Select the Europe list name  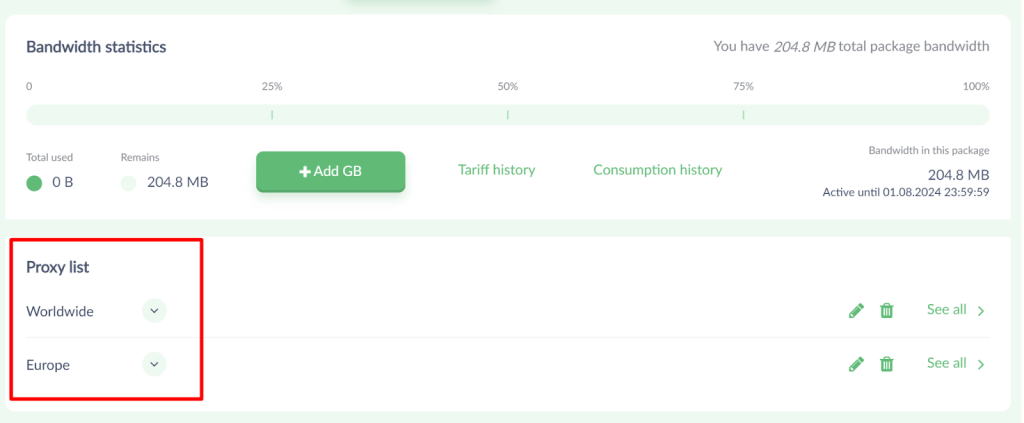tap(48, 365)
